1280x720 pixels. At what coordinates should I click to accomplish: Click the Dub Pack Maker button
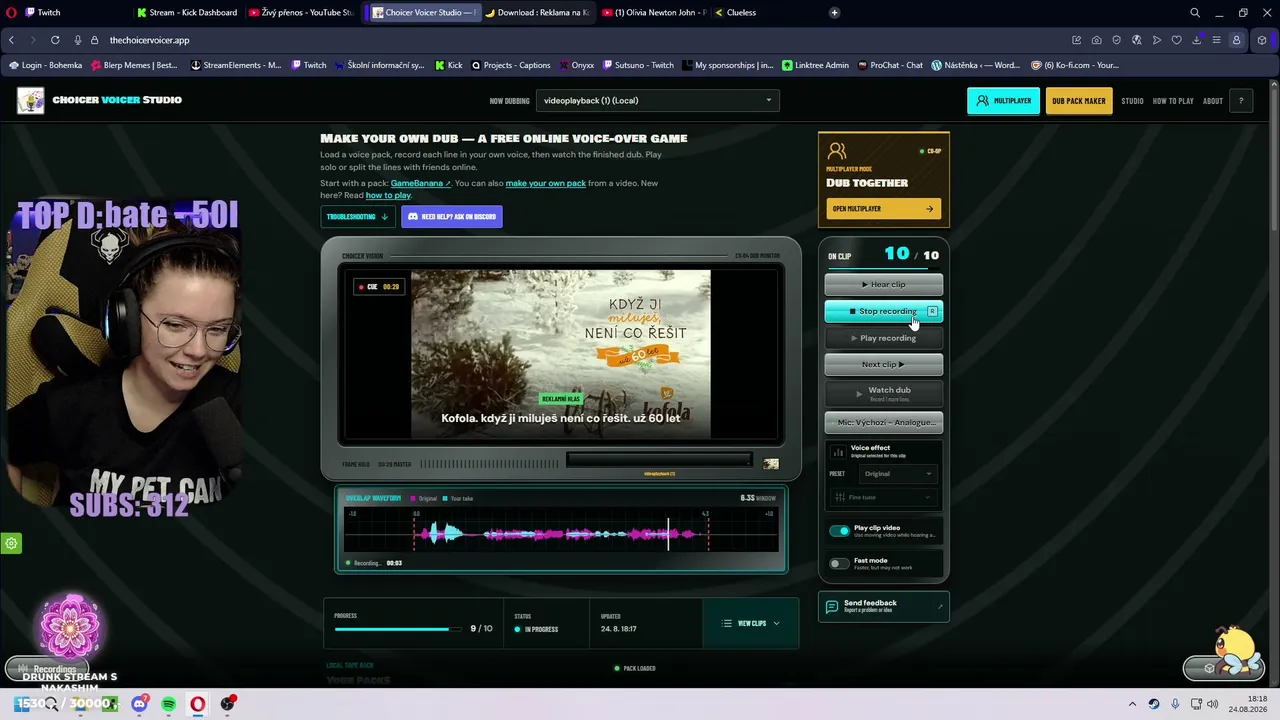(1079, 101)
